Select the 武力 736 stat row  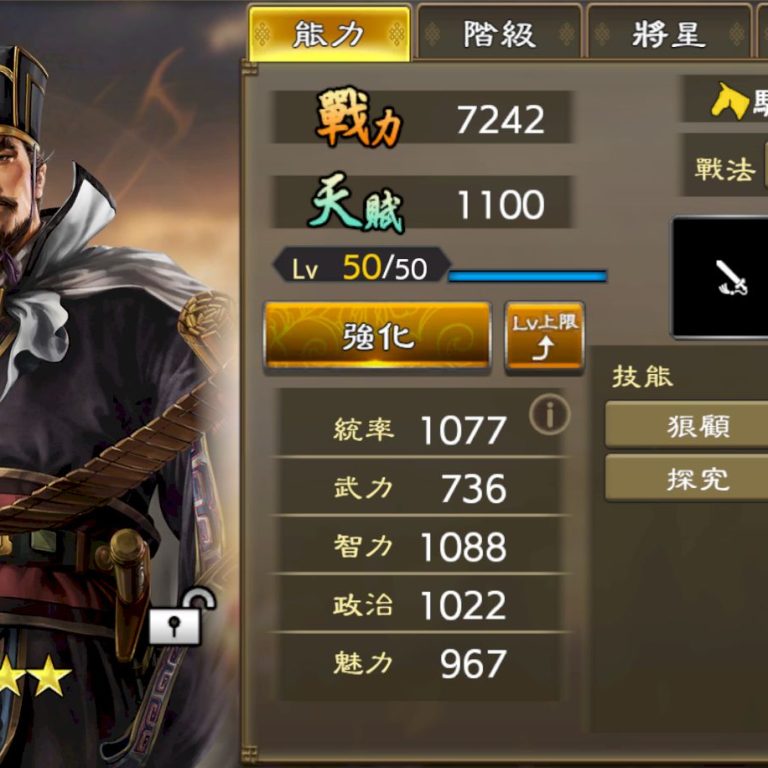pos(419,487)
